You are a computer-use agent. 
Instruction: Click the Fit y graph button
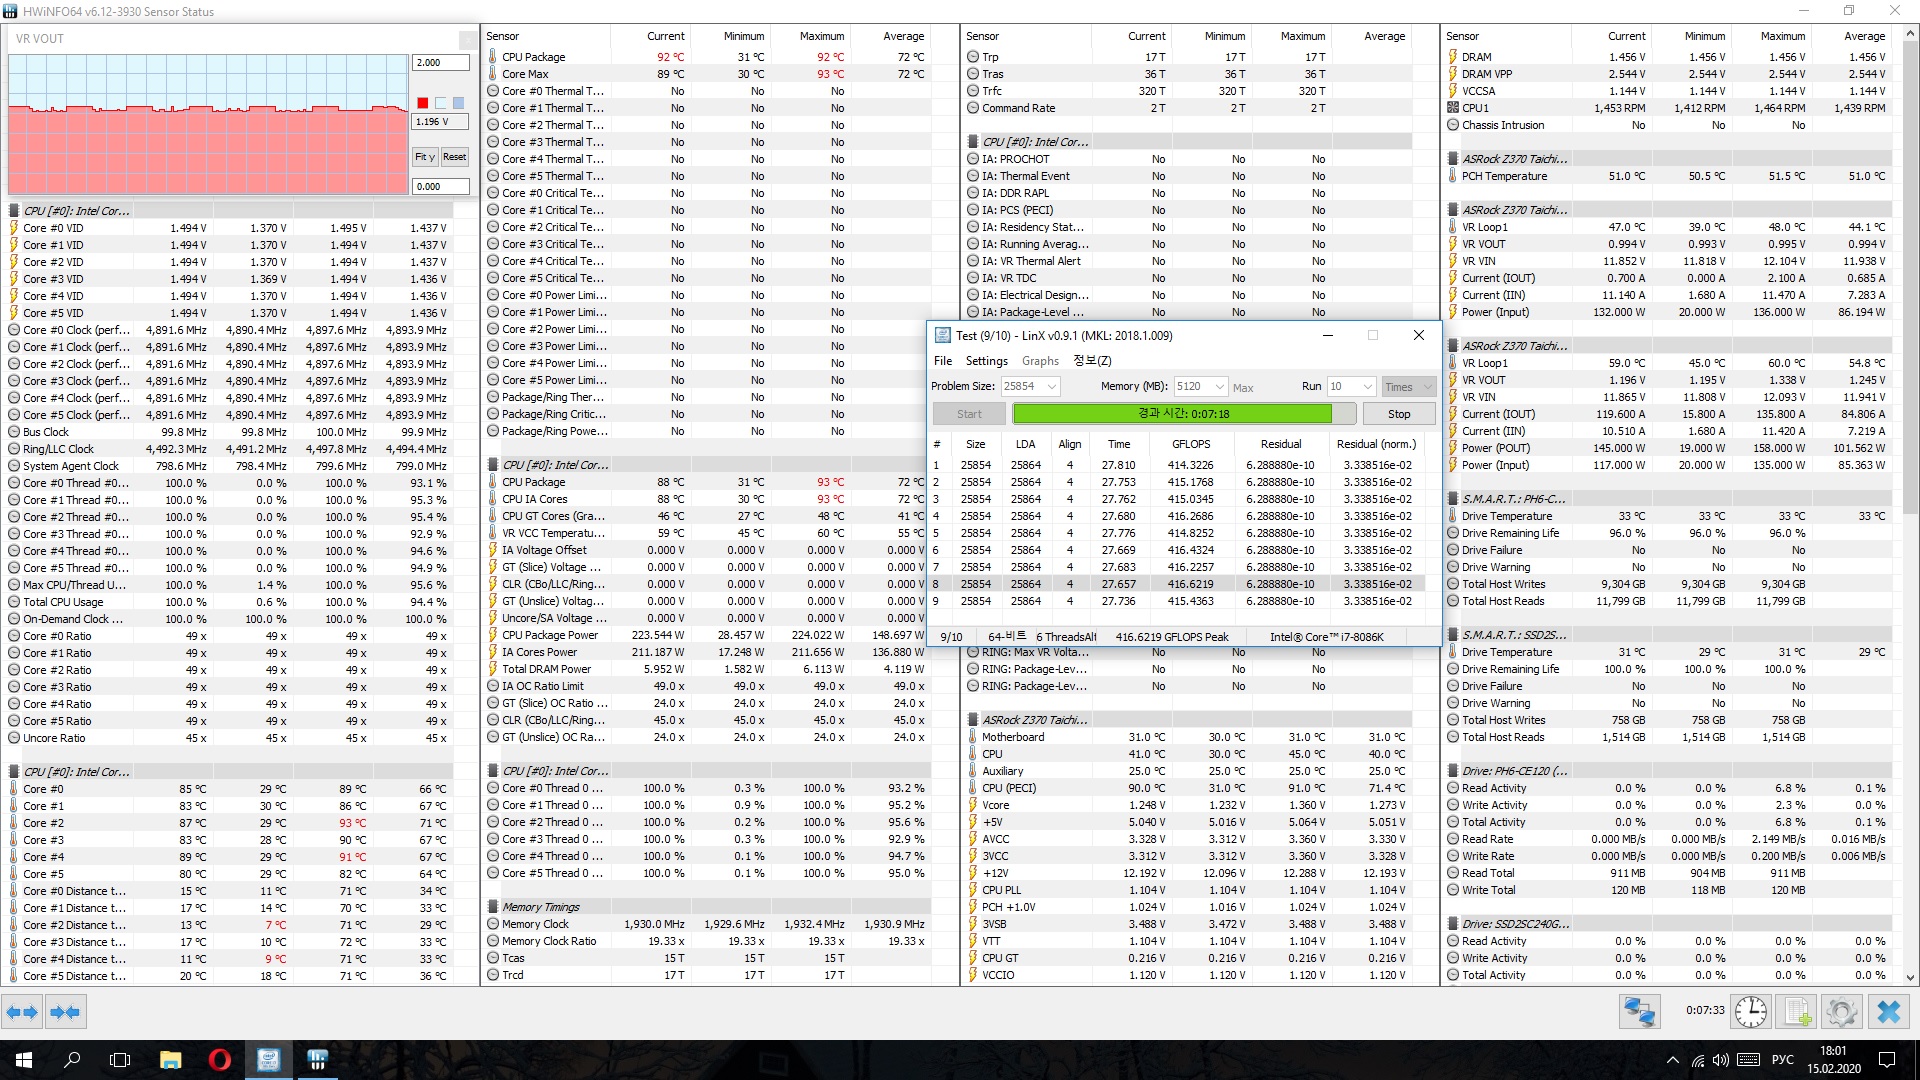(425, 157)
